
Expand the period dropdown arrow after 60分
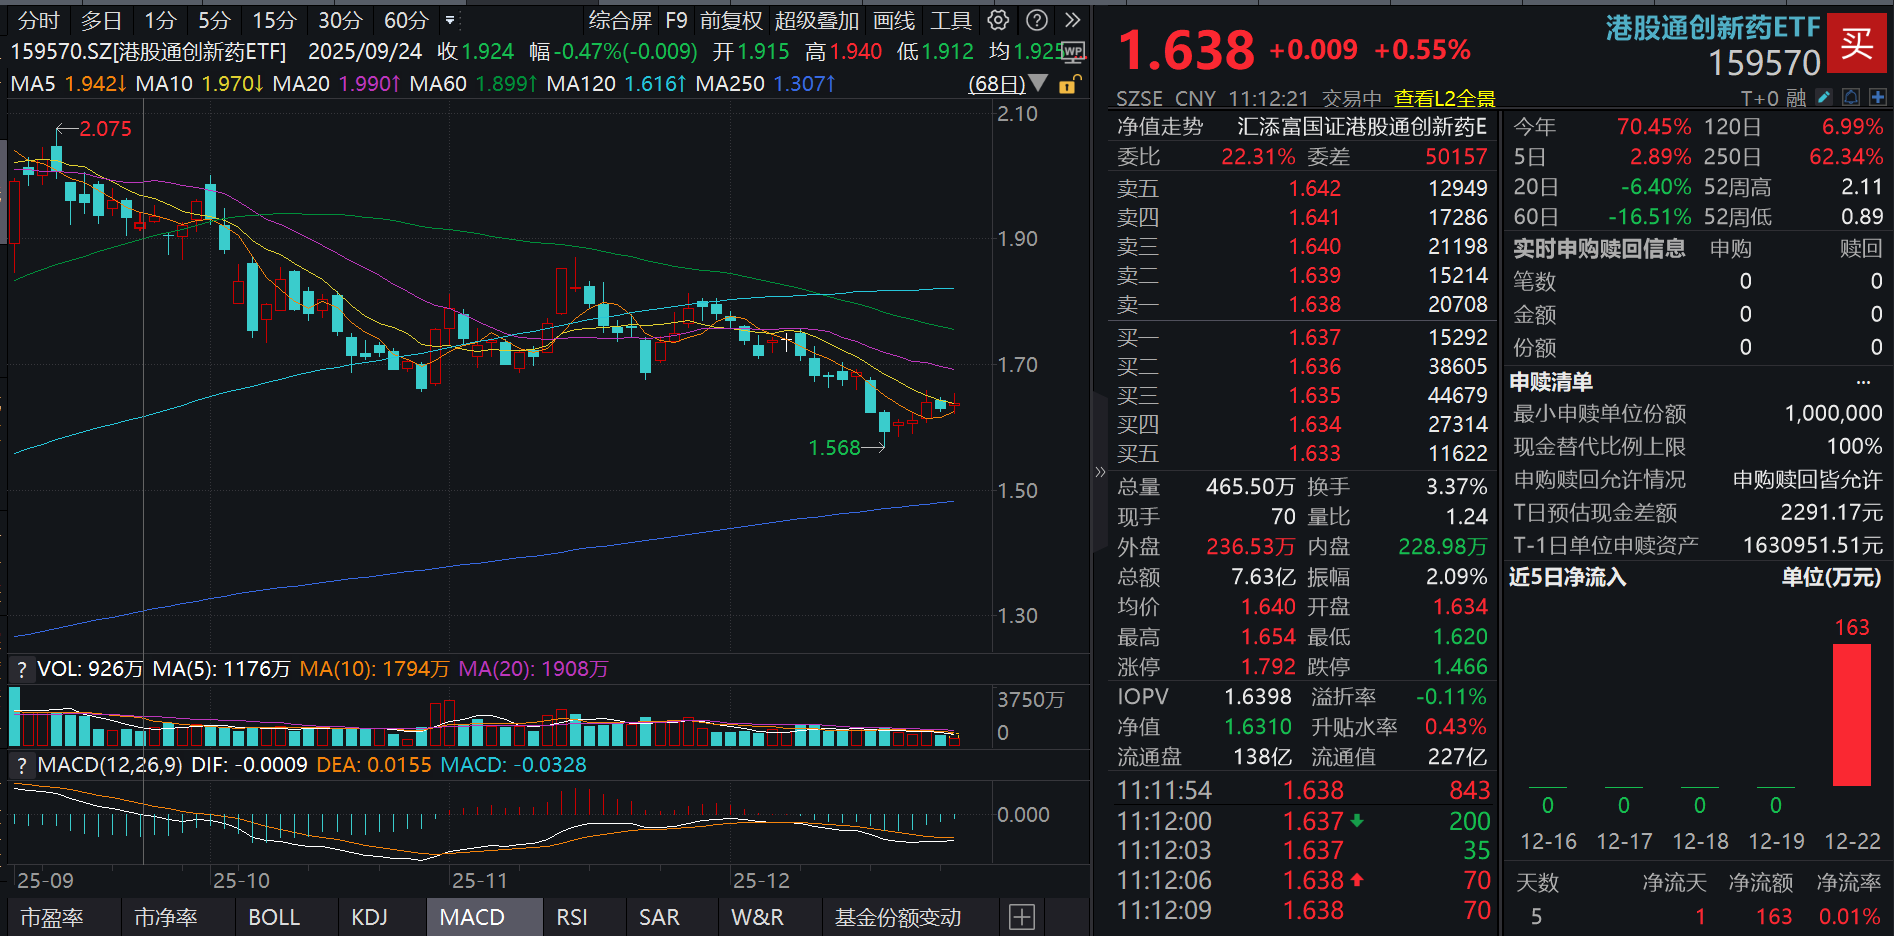click(x=450, y=20)
